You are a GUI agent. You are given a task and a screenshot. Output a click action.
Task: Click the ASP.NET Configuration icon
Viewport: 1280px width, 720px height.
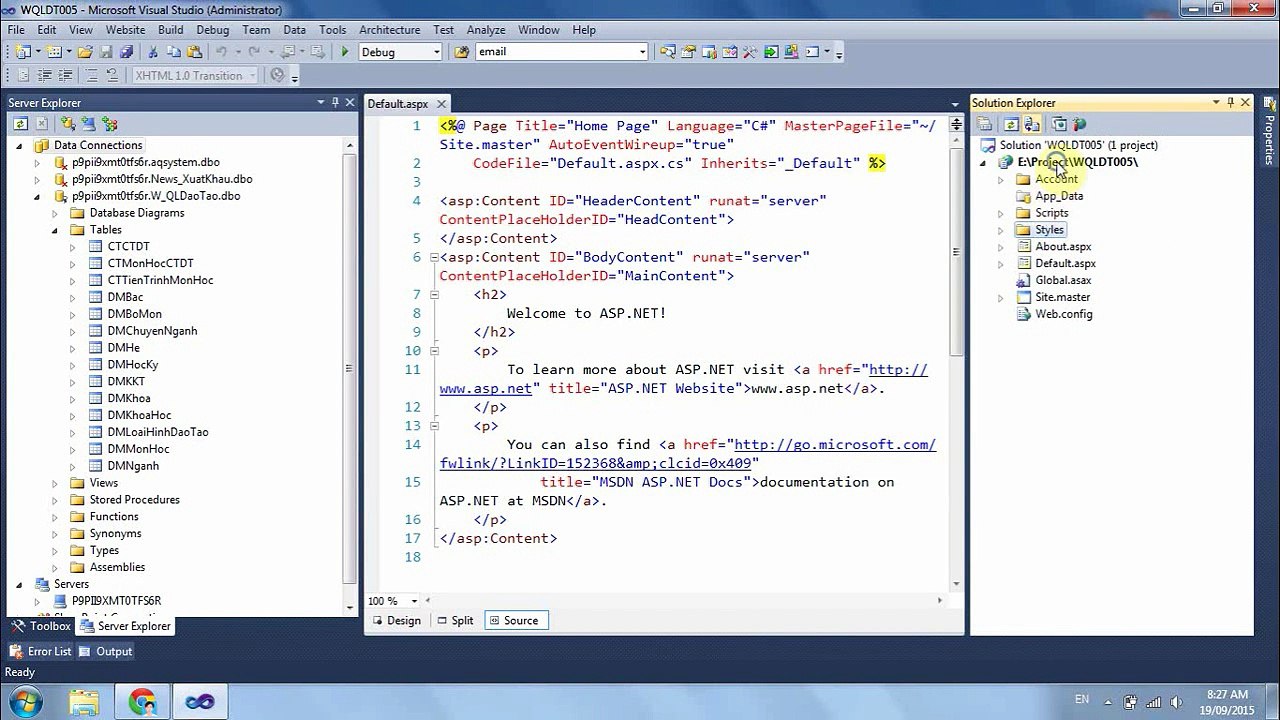pos(1079,124)
